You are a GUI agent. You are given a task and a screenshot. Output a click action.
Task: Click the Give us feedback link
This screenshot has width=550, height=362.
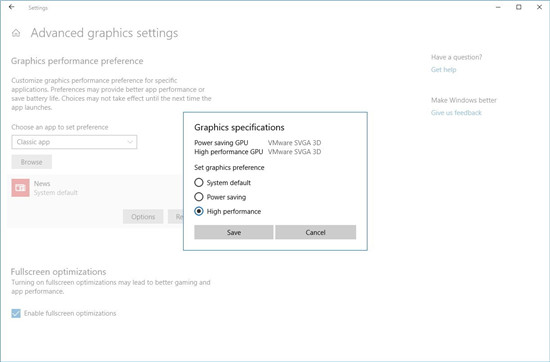coord(456,113)
